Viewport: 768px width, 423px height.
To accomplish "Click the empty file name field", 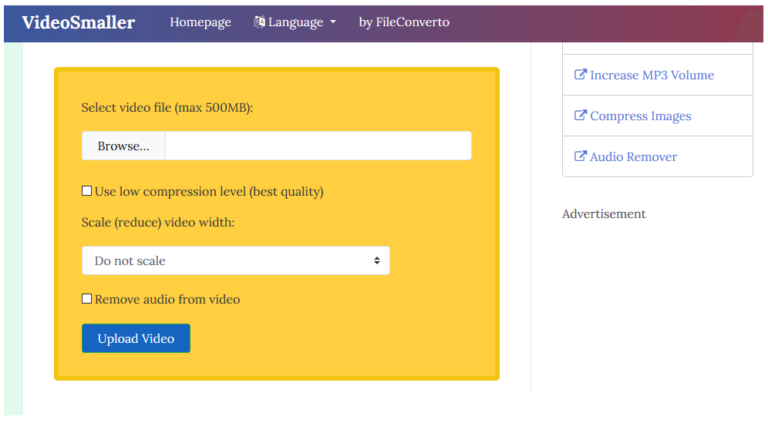I will (318, 146).
